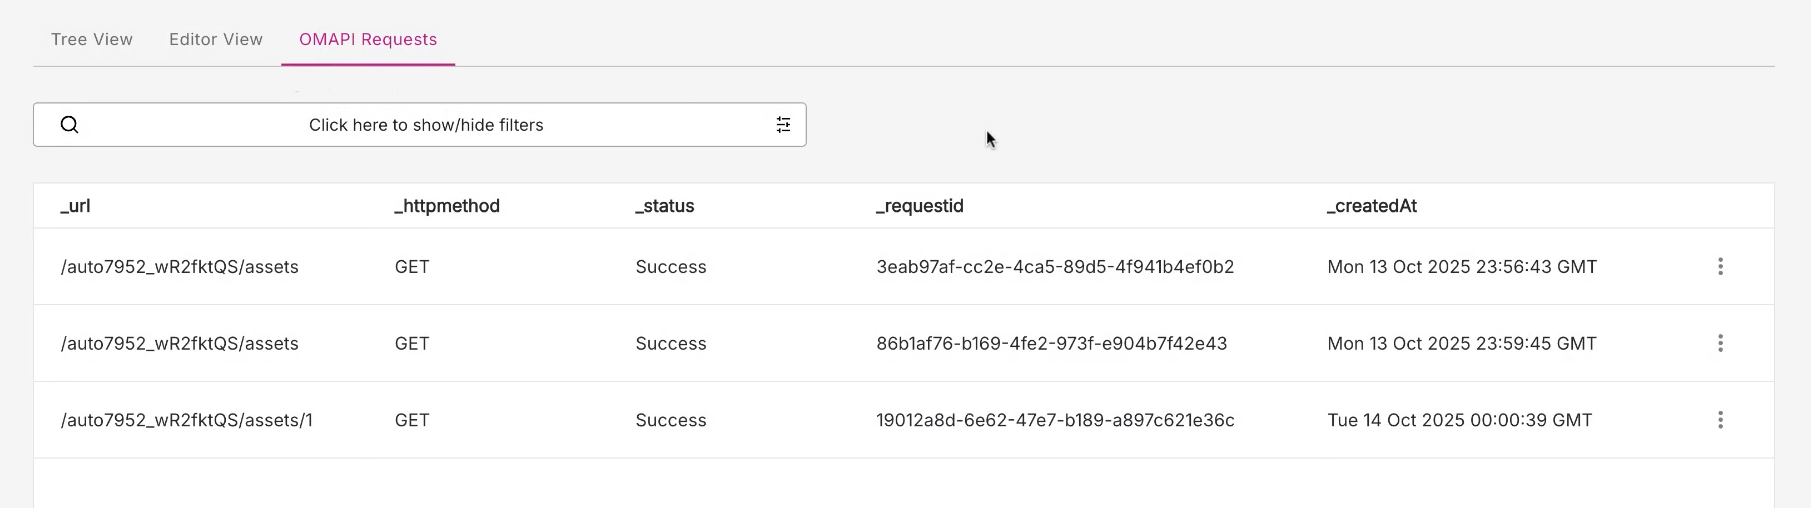Click the magnifier search icon in filter bar
1811x508 pixels.
click(x=69, y=125)
